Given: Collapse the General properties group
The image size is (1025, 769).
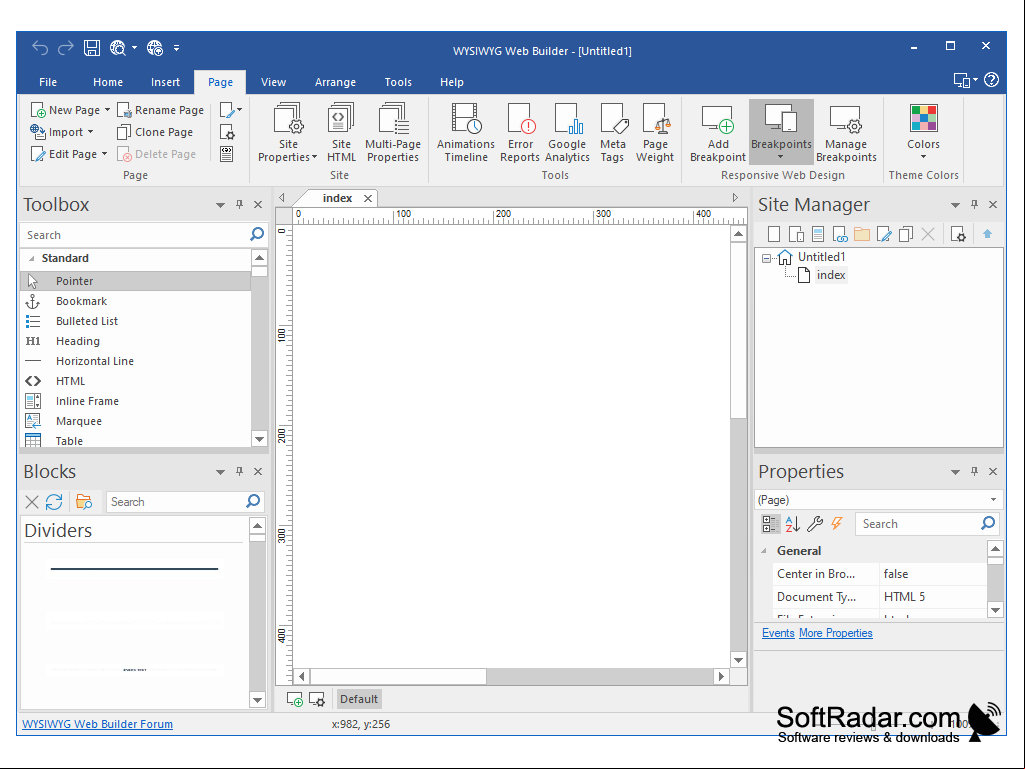Looking at the screenshot, I should coord(764,551).
